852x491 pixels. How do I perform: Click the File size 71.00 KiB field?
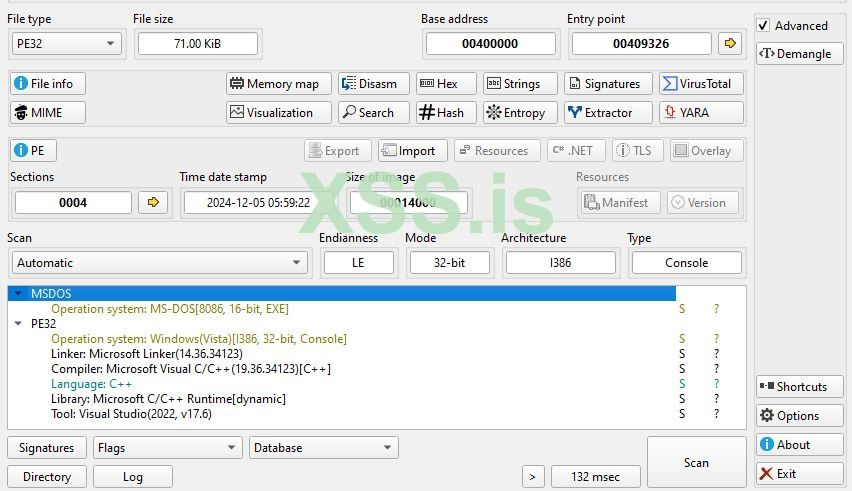198,43
